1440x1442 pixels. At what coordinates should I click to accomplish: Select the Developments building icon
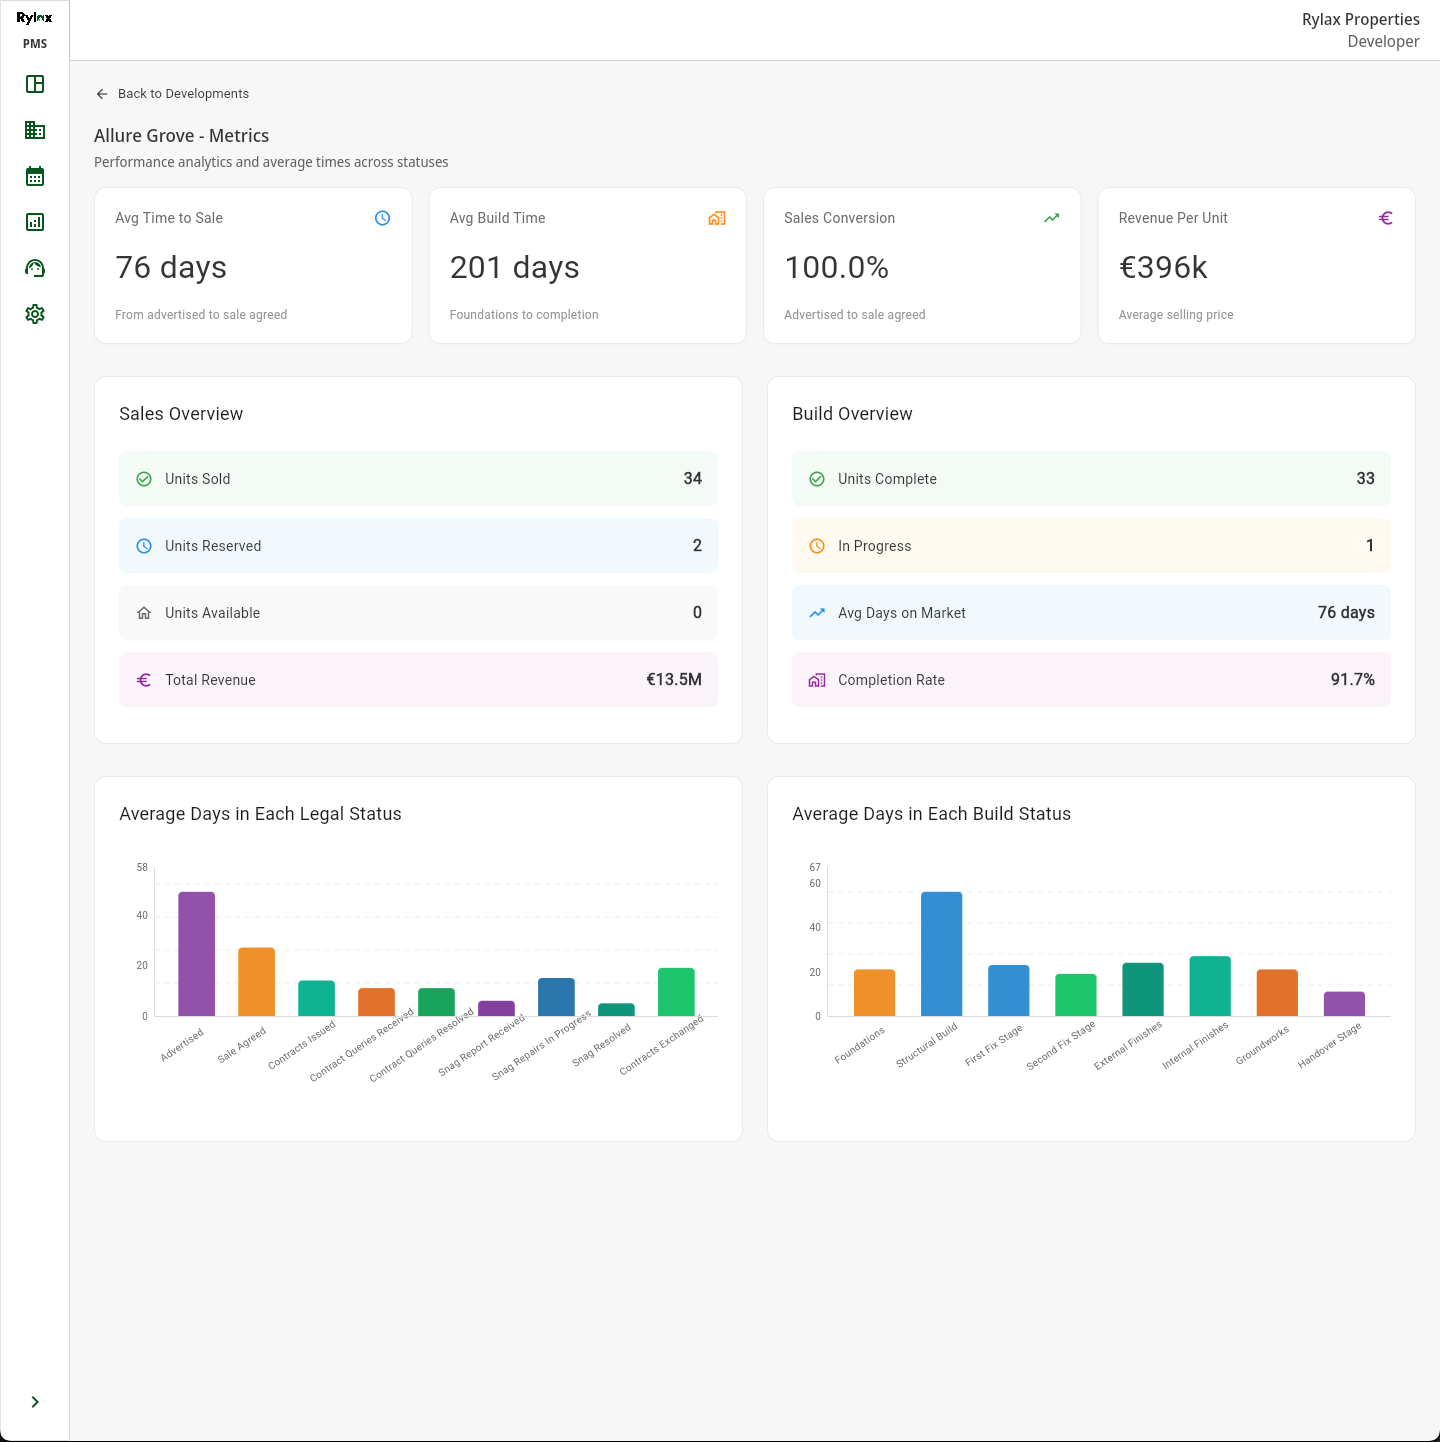[x=35, y=130]
